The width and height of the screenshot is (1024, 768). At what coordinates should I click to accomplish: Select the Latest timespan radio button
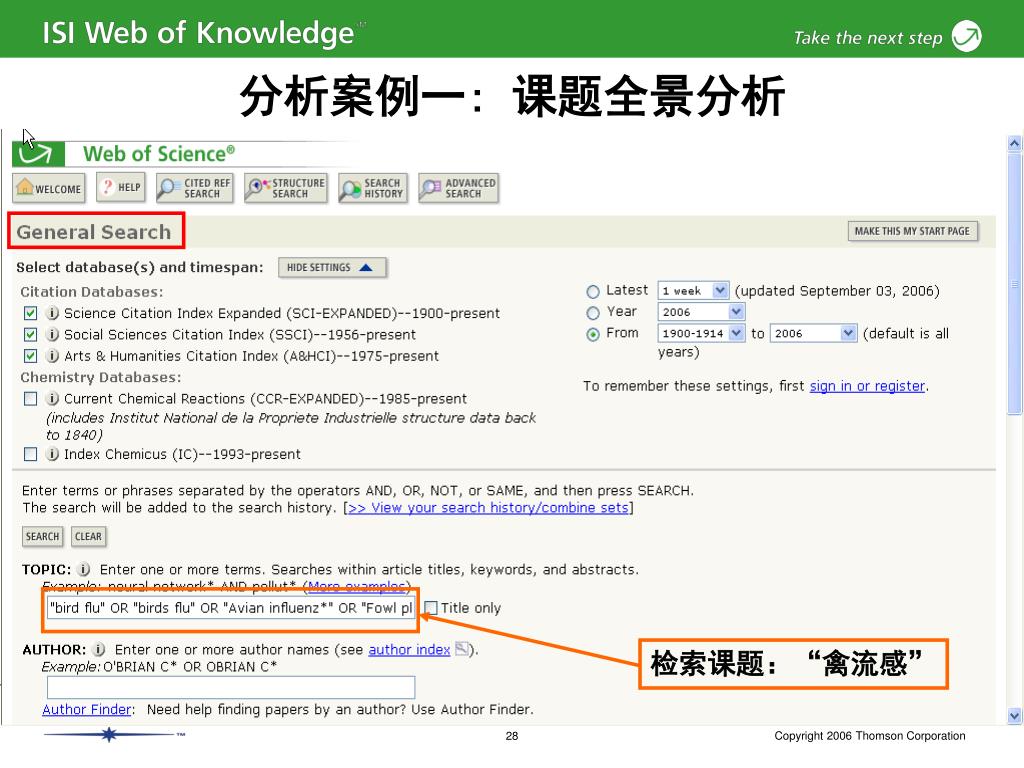point(593,292)
